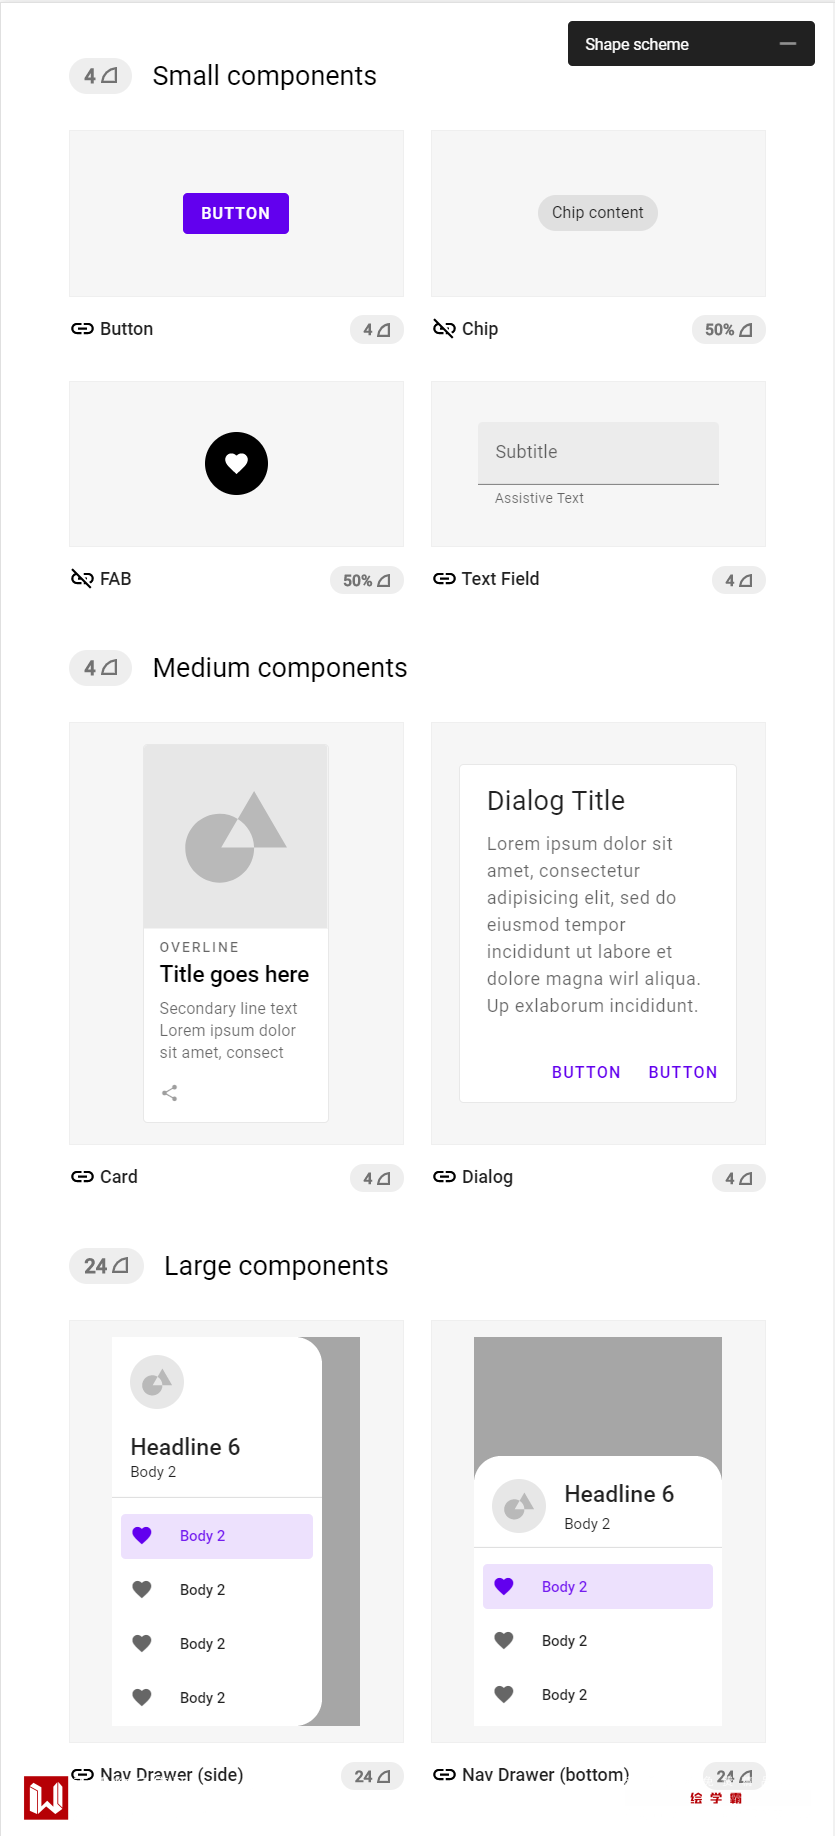The width and height of the screenshot is (835, 1837).
Task: Click the Chip content chip
Action: click(x=598, y=213)
